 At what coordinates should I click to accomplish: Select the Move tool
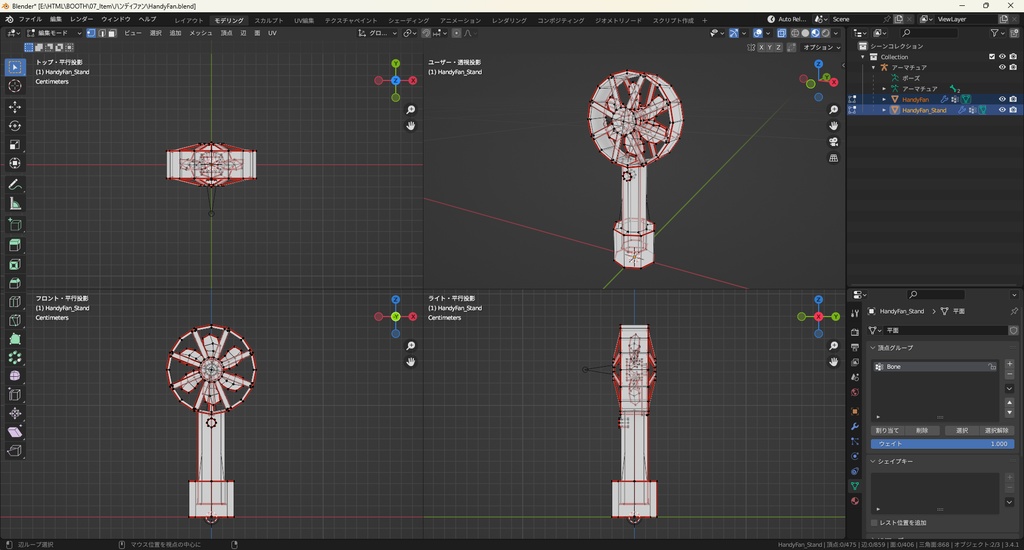14,107
